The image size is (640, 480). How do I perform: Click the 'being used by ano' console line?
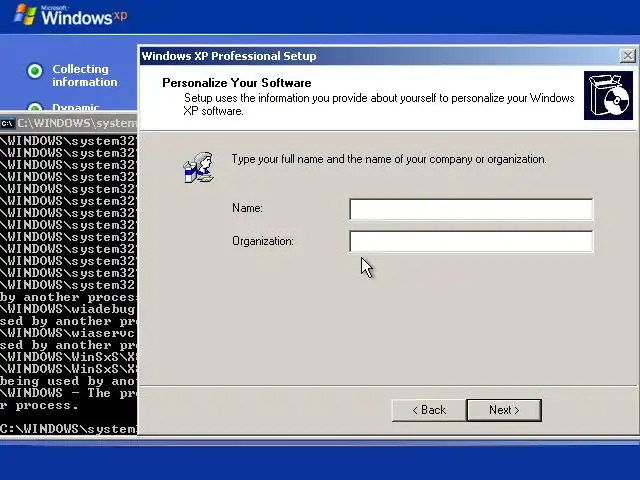click(67, 381)
